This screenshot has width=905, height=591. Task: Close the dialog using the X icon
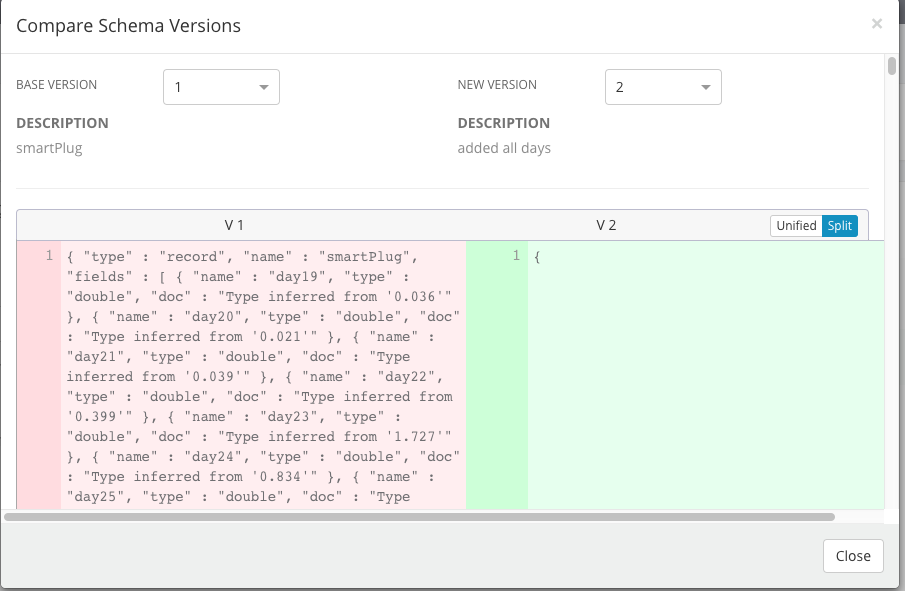(x=877, y=24)
